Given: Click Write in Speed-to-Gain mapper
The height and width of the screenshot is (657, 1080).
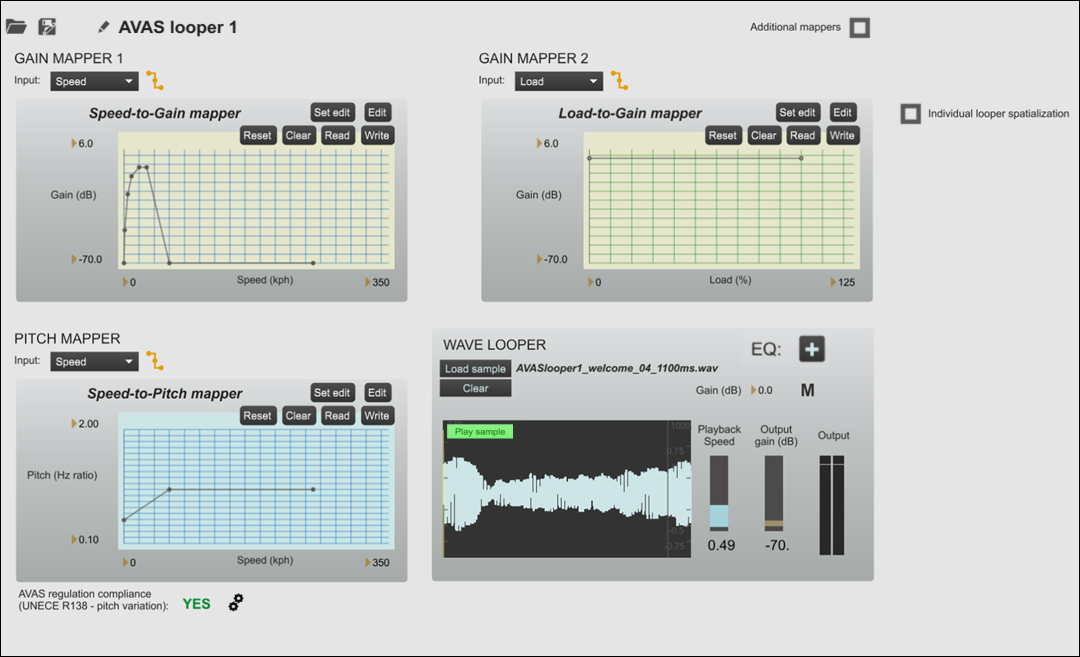Looking at the screenshot, I should click(377, 136).
